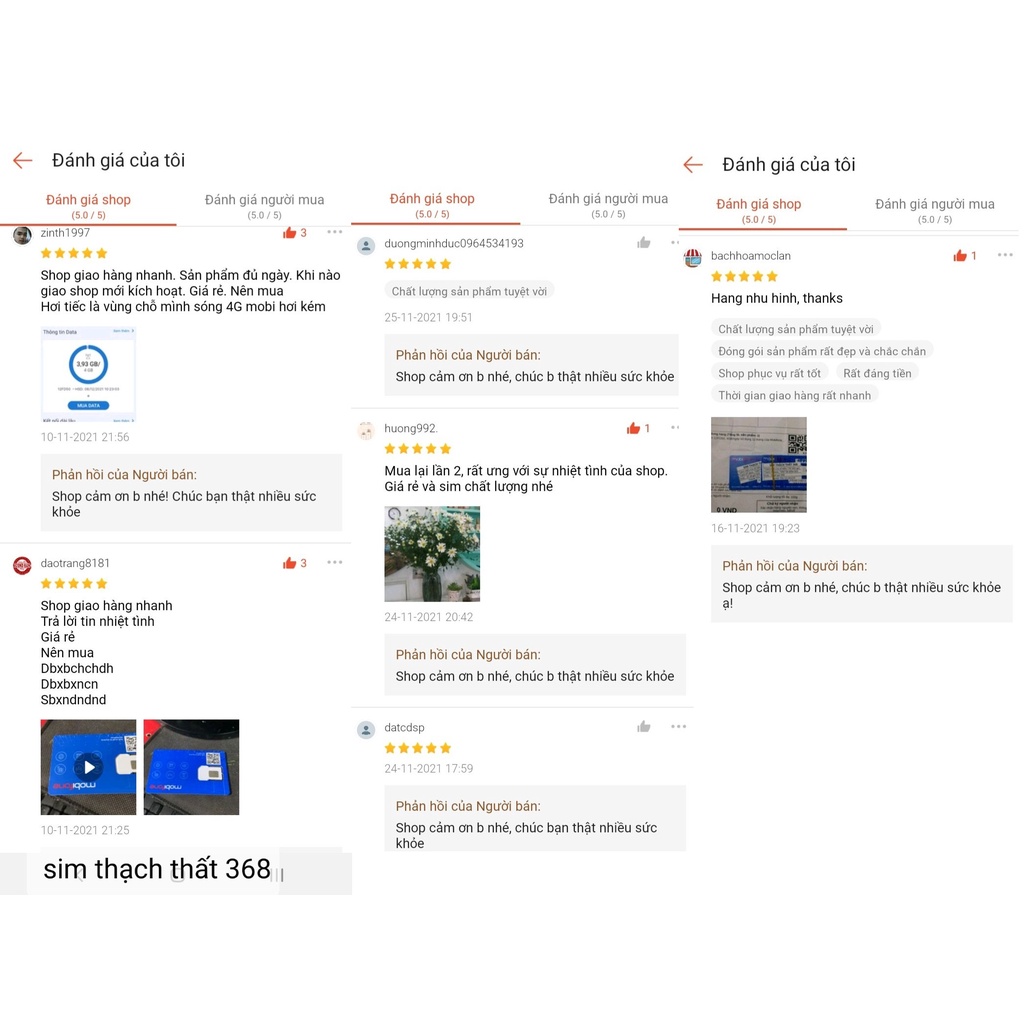This screenshot has height=1024, width=1024.
Task: Open three-dot menu for bachhoamoclan's review
Action: (1005, 255)
